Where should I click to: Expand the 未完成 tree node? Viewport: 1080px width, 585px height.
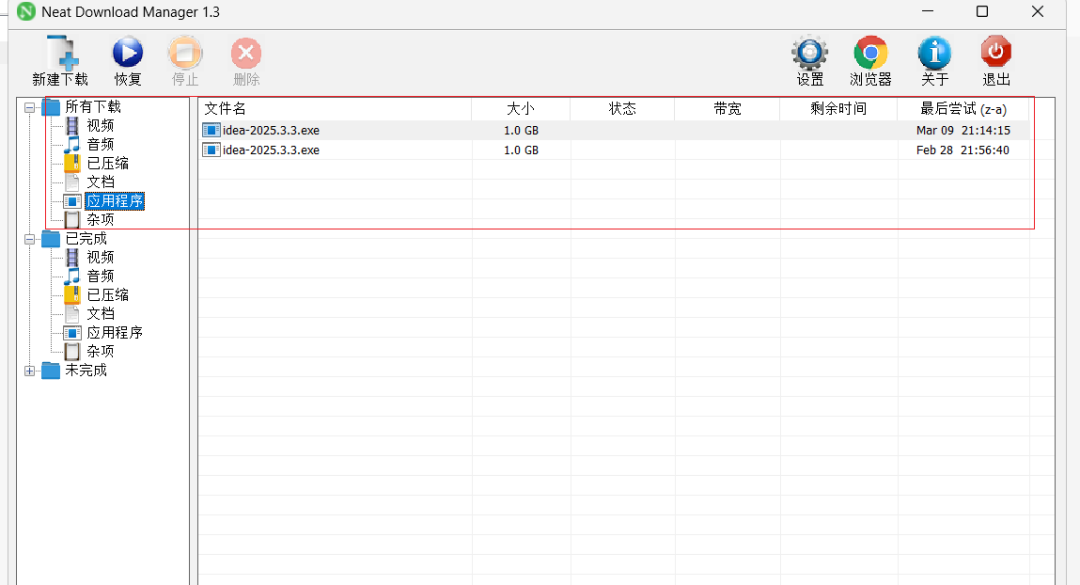tap(30, 371)
